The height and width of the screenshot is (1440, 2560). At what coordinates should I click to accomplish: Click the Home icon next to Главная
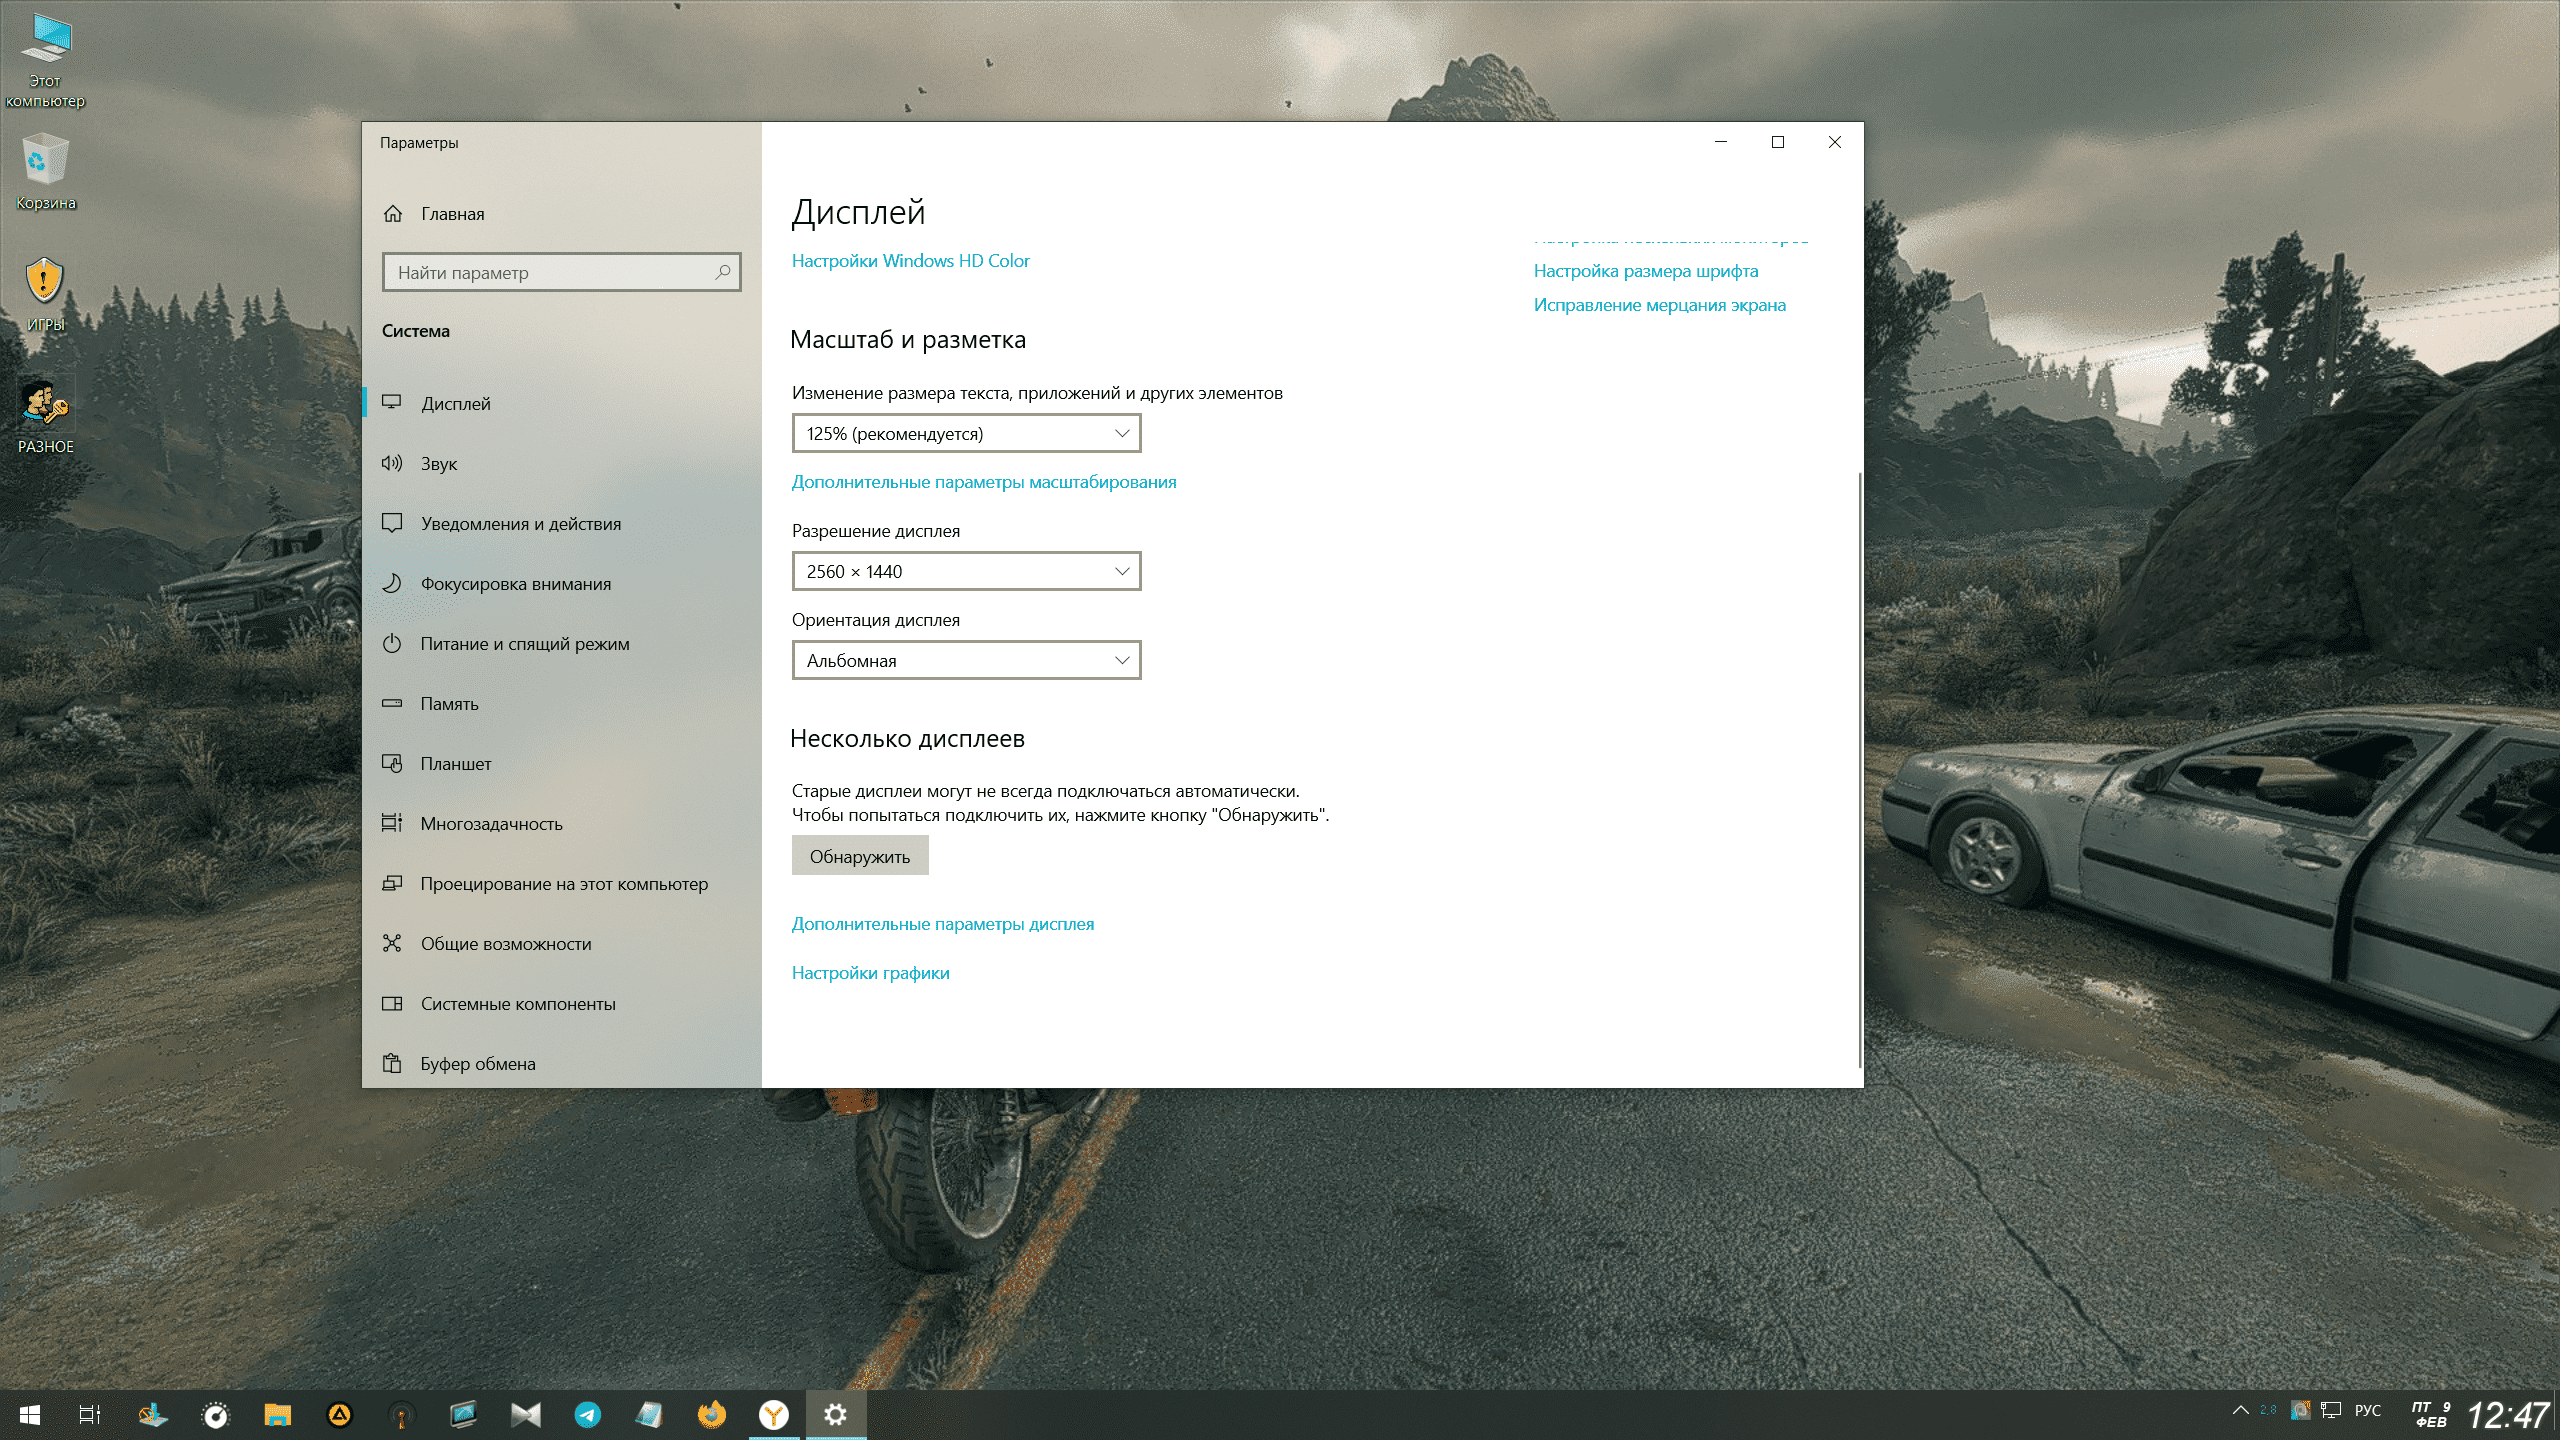(x=393, y=213)
